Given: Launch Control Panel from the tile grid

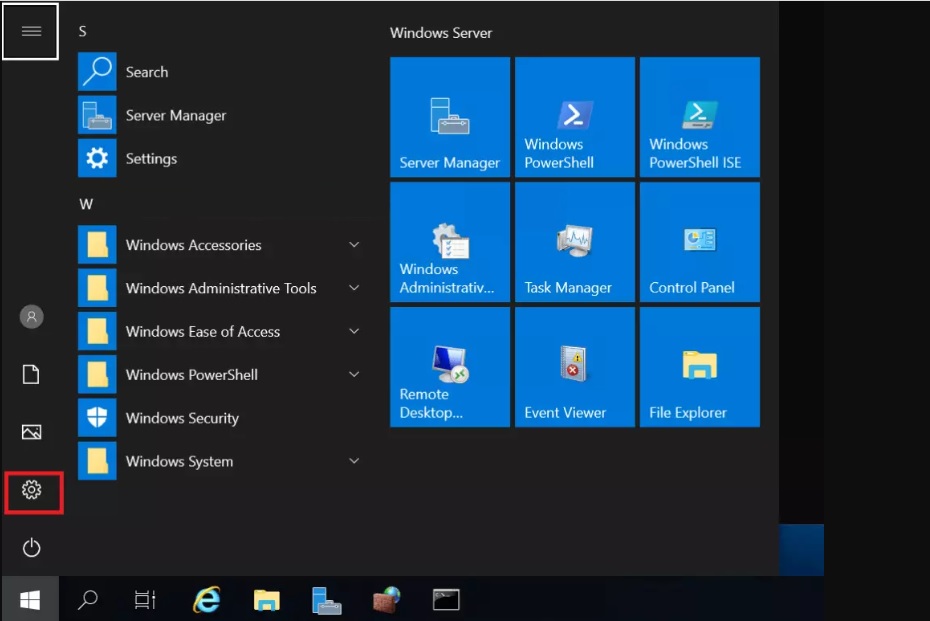Looking at the screenshot, I should coord(699,241).
